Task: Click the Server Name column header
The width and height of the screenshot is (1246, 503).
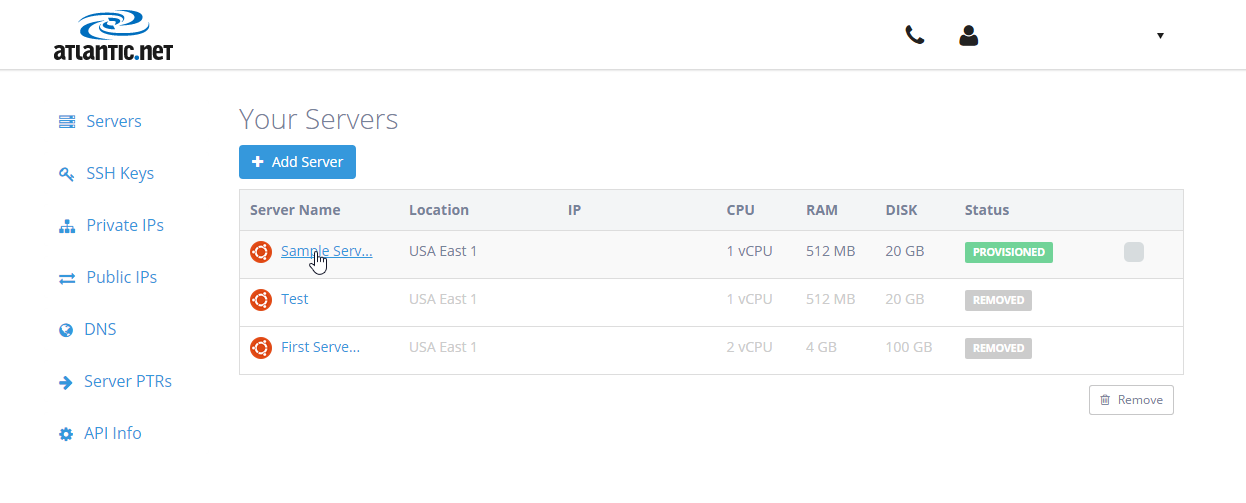Action: pyautogui.click(x=295, y=210)
